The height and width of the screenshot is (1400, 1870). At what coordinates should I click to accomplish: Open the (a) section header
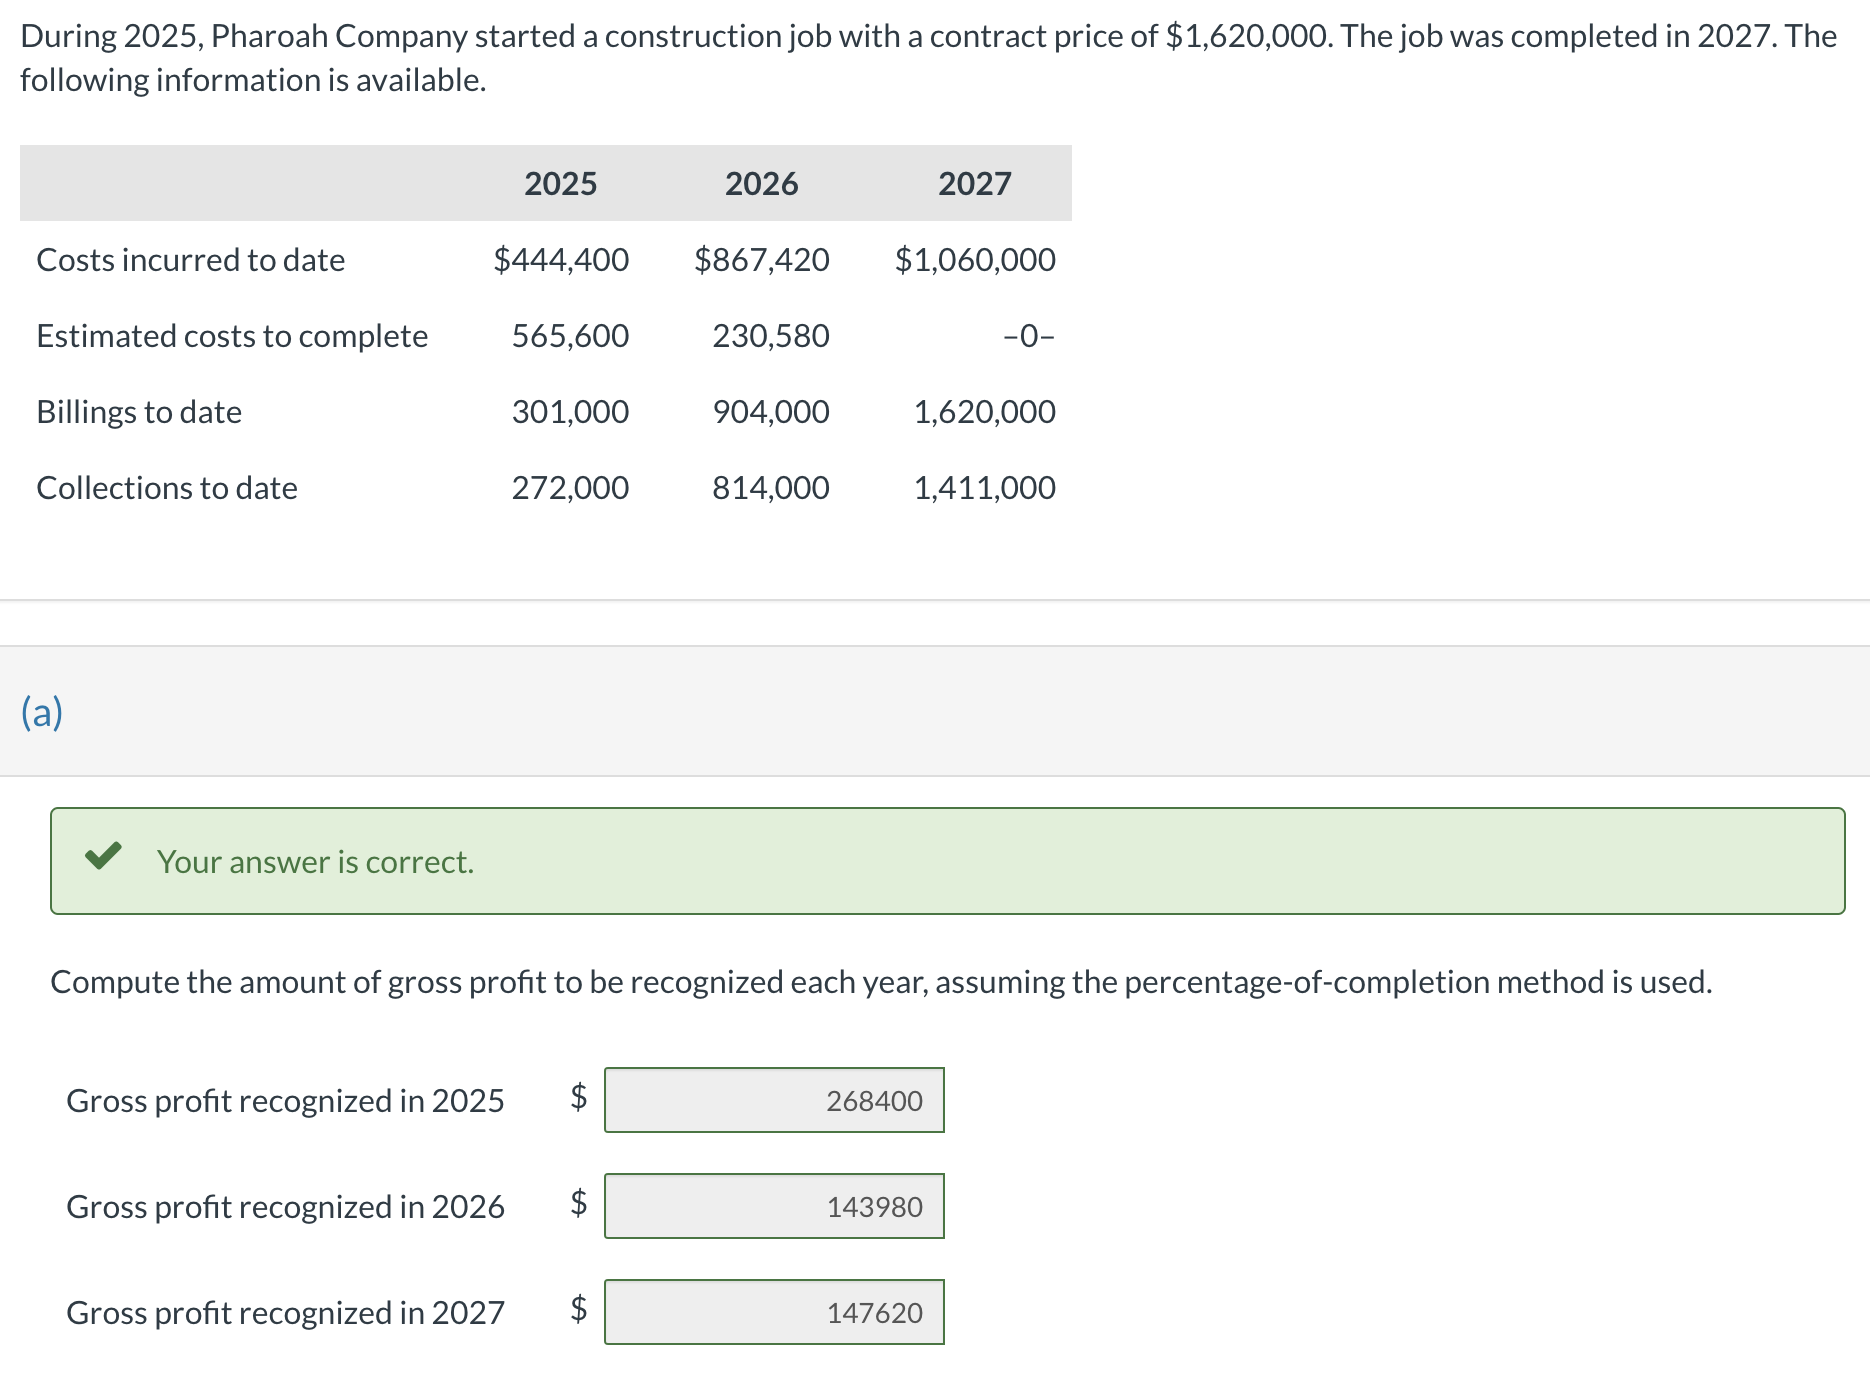[x=42, y=712]
